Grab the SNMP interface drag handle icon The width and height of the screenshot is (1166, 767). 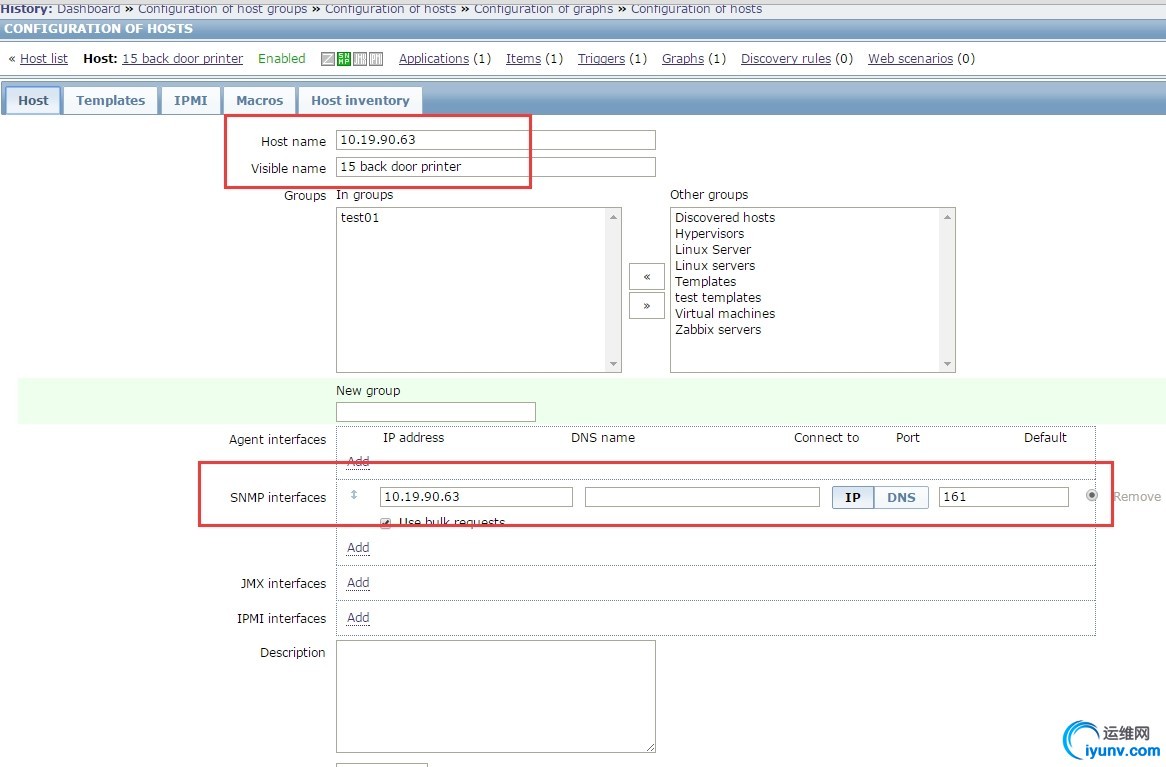tap(354, 495)
